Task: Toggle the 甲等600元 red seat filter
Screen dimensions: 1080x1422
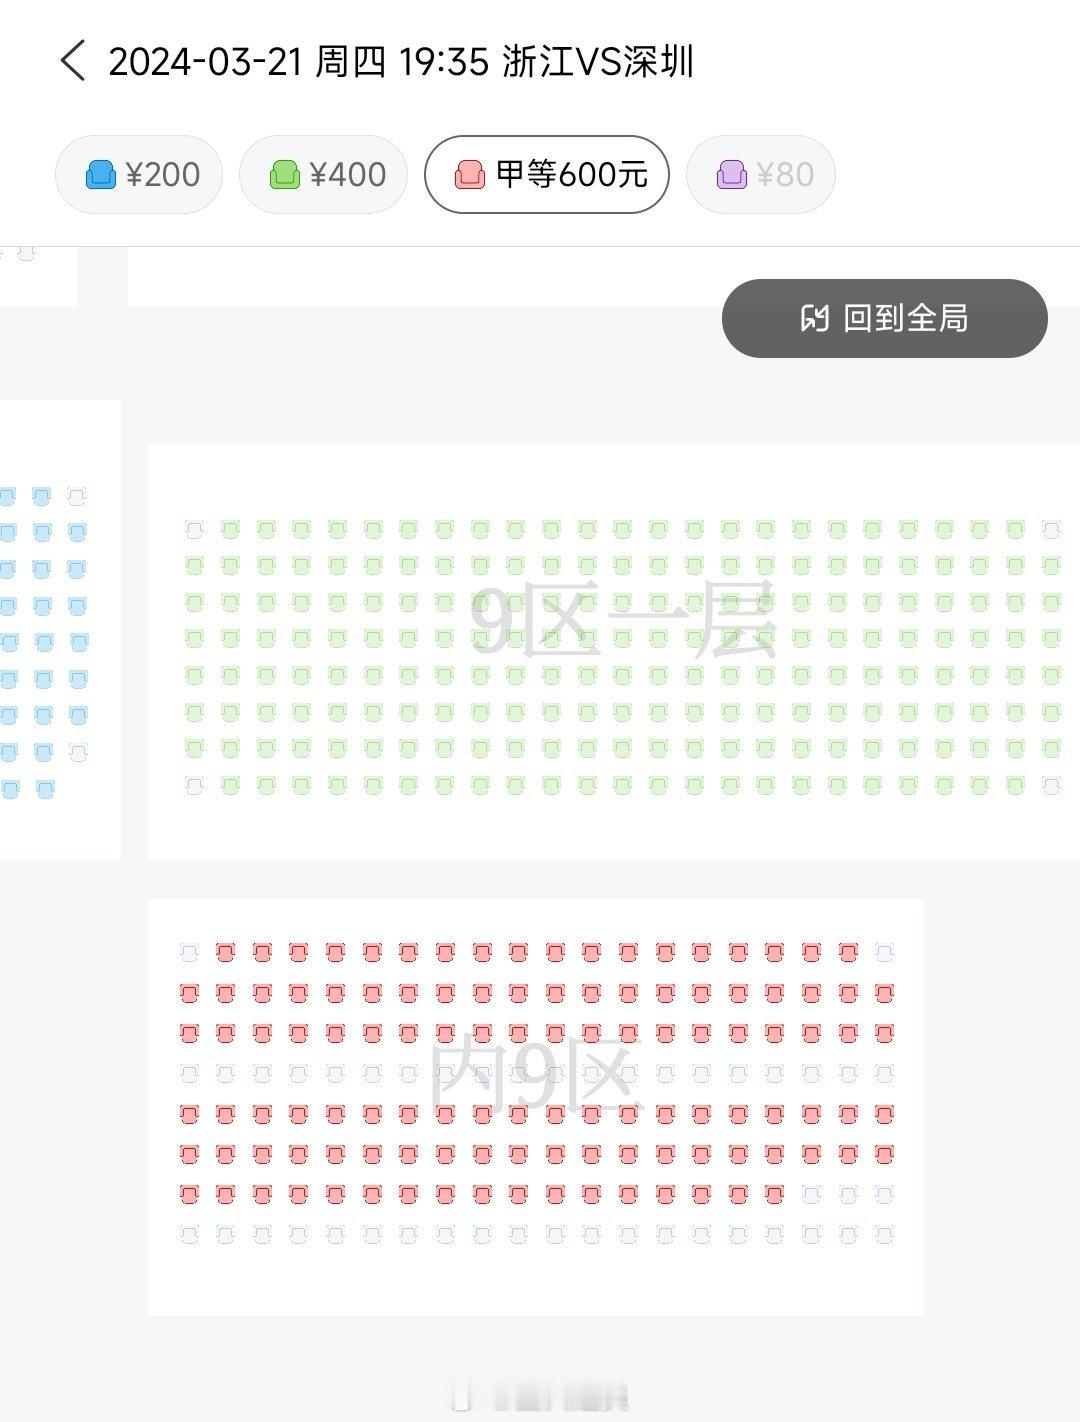Action: (547, 174)
